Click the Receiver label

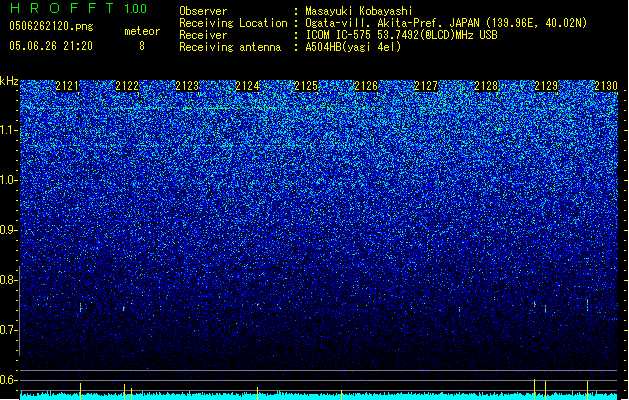coord(203,35)
